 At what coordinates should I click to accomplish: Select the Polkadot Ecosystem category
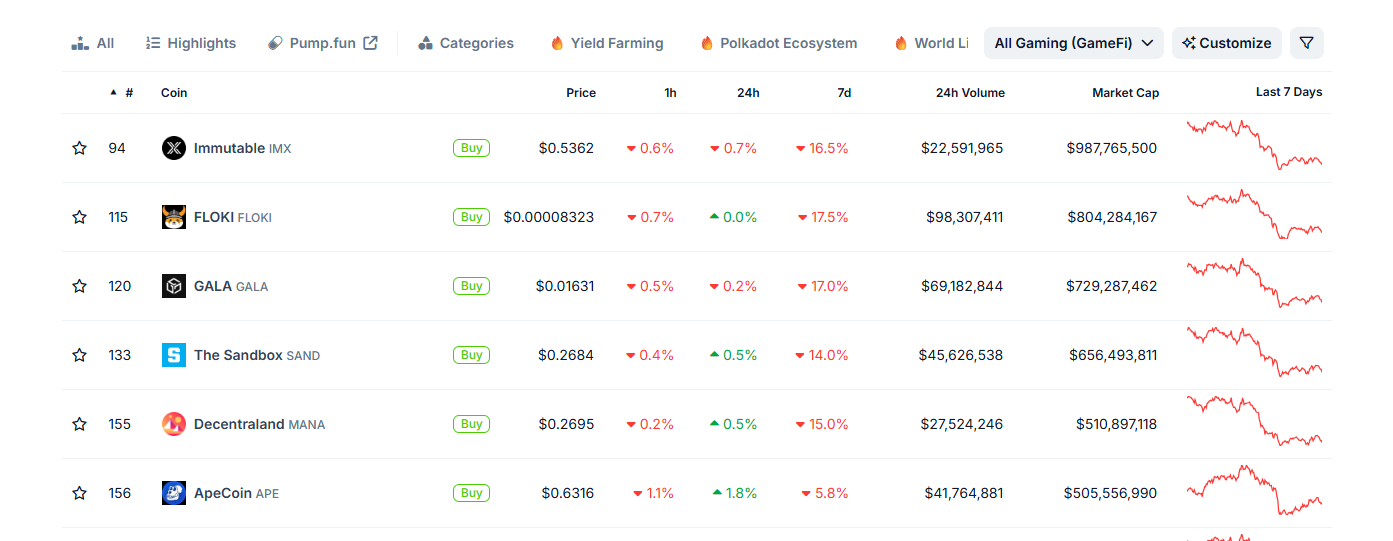[x=779, y=43]
